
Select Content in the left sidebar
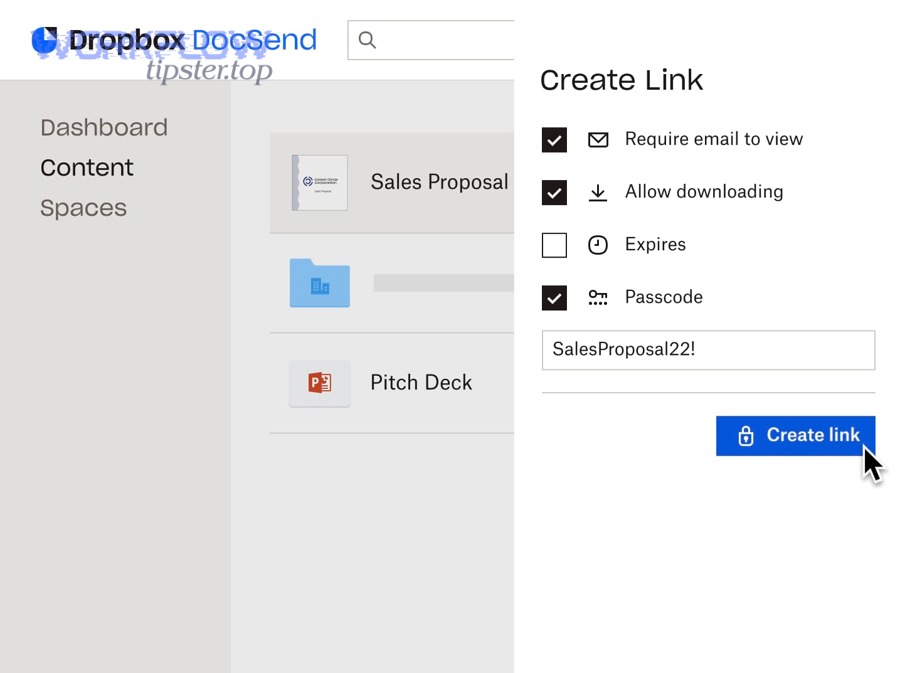click(x=86, y=167)
